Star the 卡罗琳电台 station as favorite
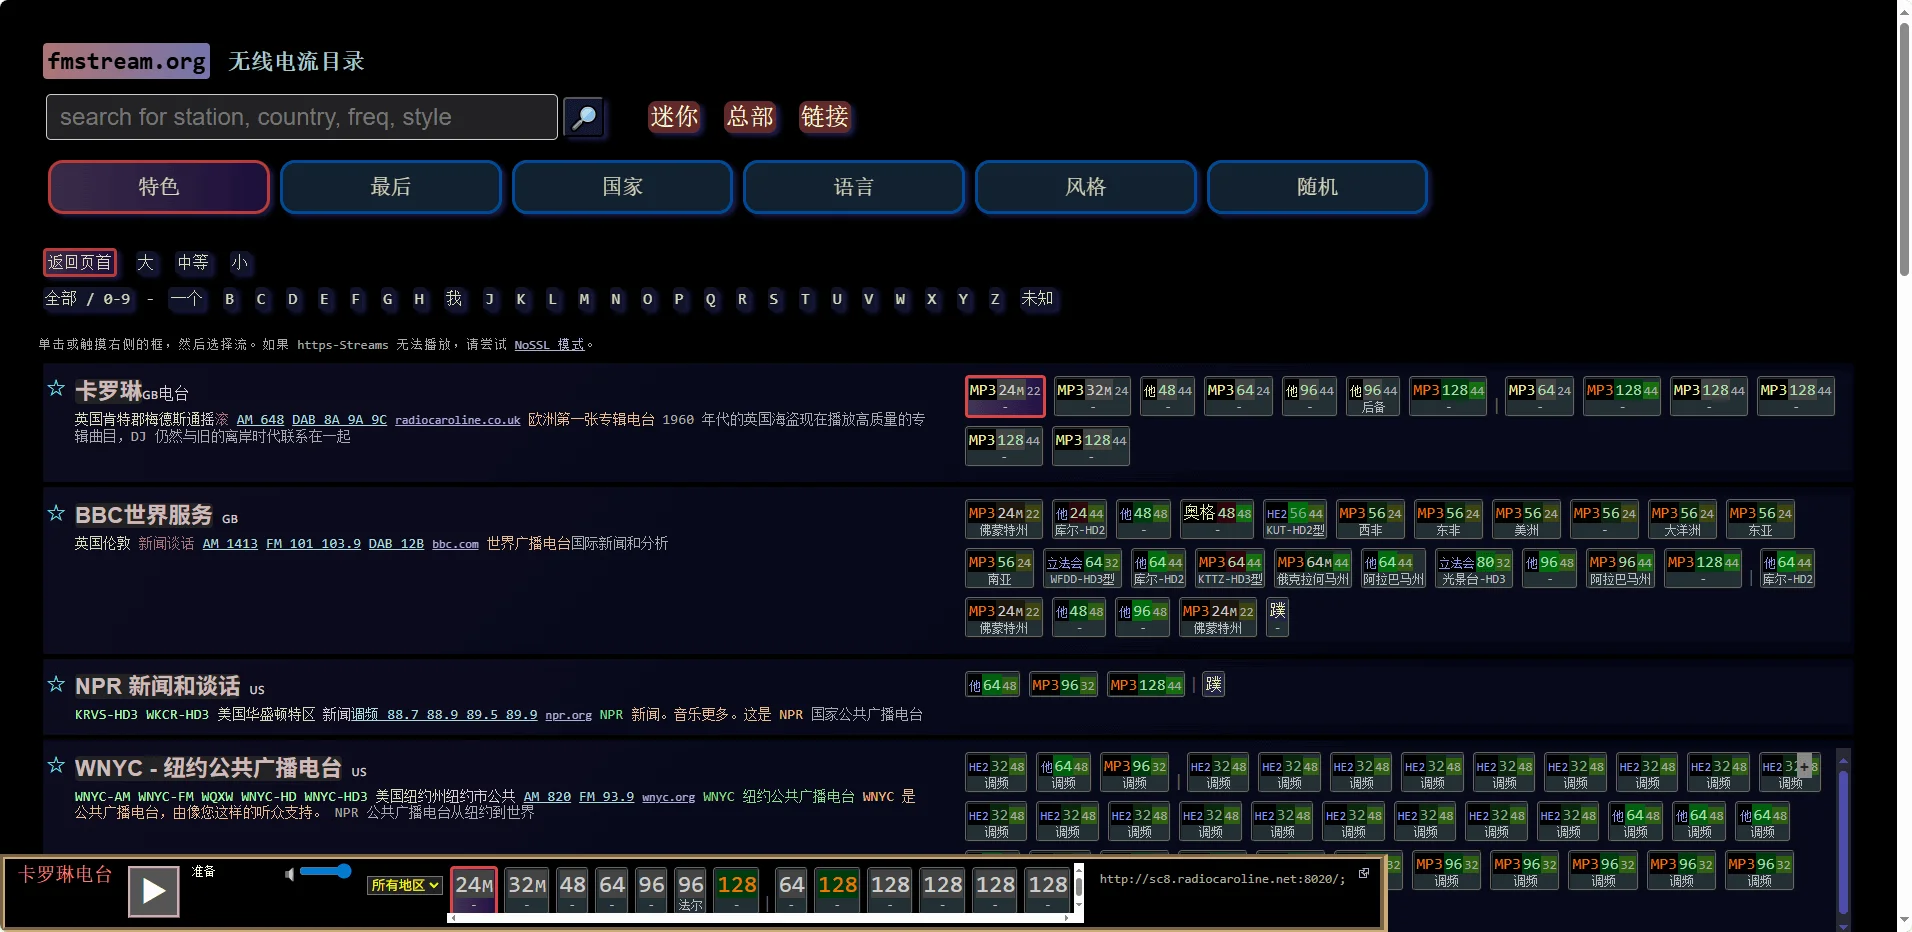This screenshot has height=932, width=1912. point(55,389)
